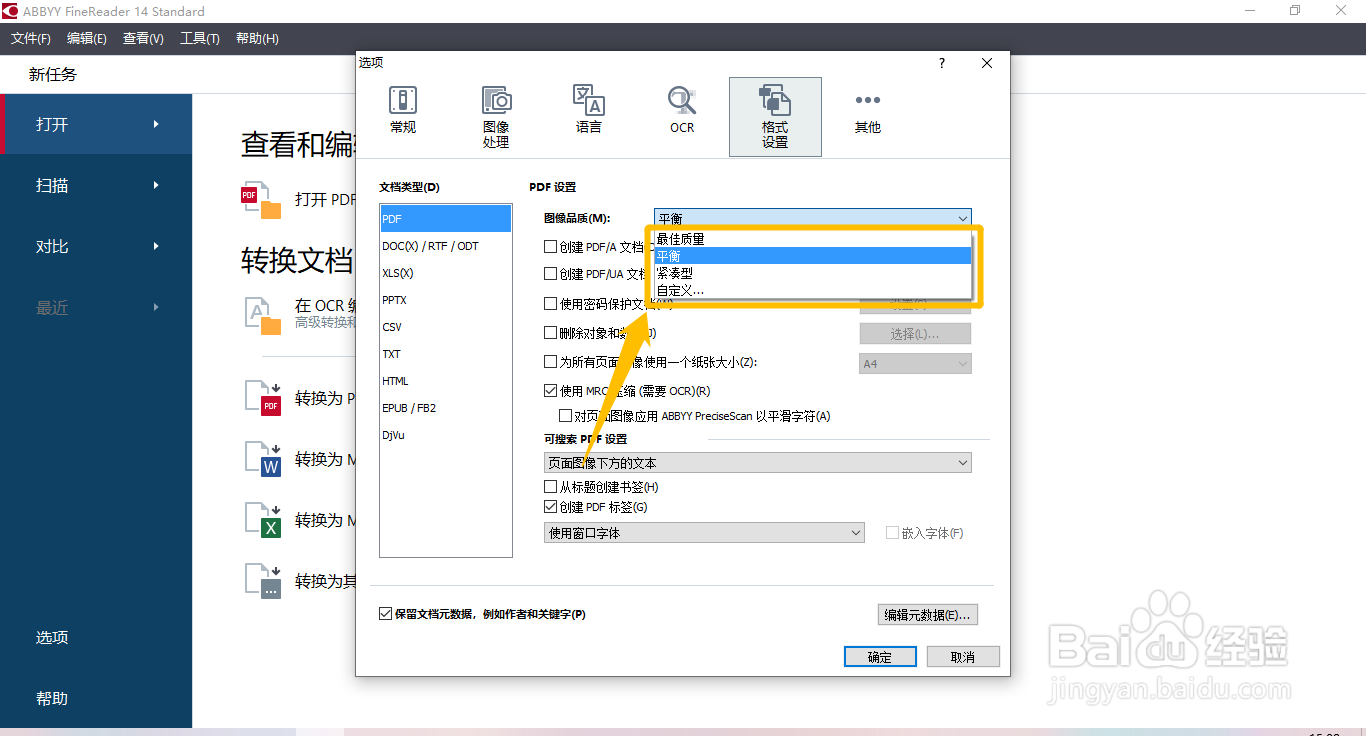This screenshot has height=736, width=1366.
Task: Confirm with the 确定 button
Action: pyautogui.click(x=880, y=657)
